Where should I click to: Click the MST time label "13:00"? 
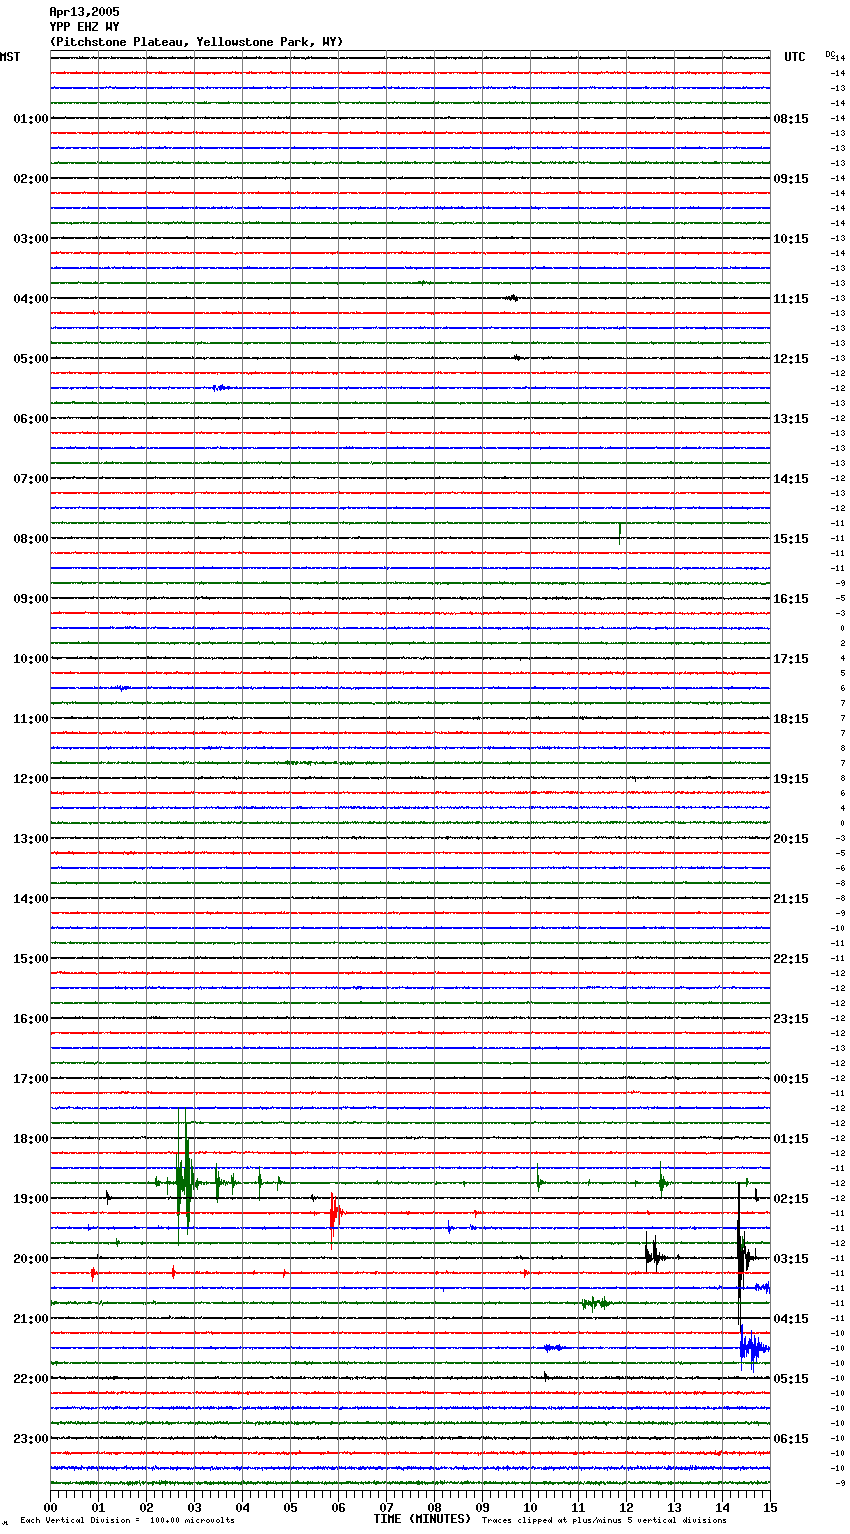click(x=31, y=839)
